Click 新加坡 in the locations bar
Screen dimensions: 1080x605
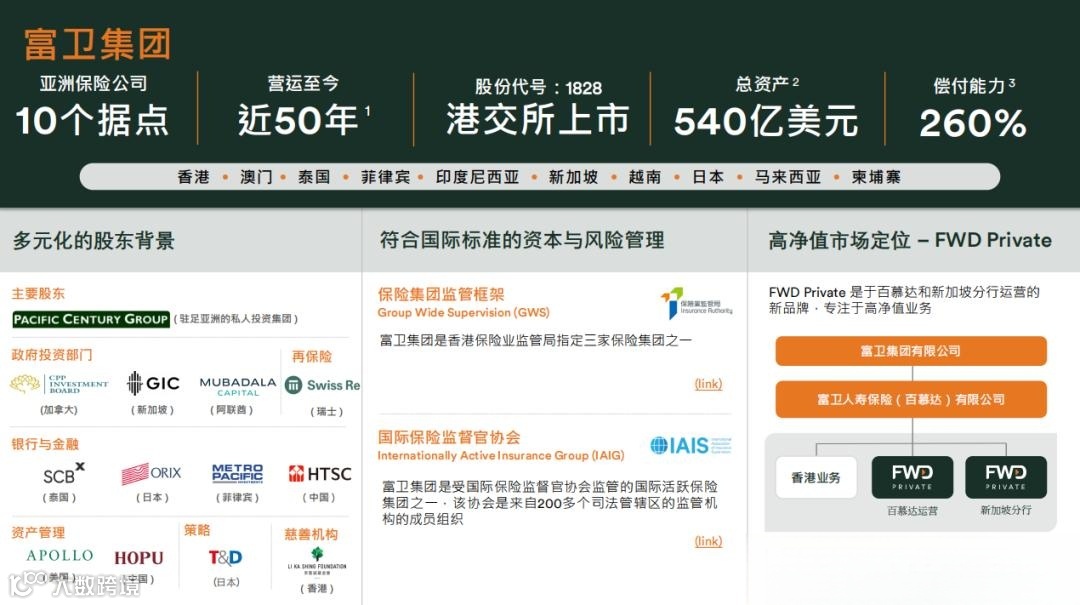(573, 177)
